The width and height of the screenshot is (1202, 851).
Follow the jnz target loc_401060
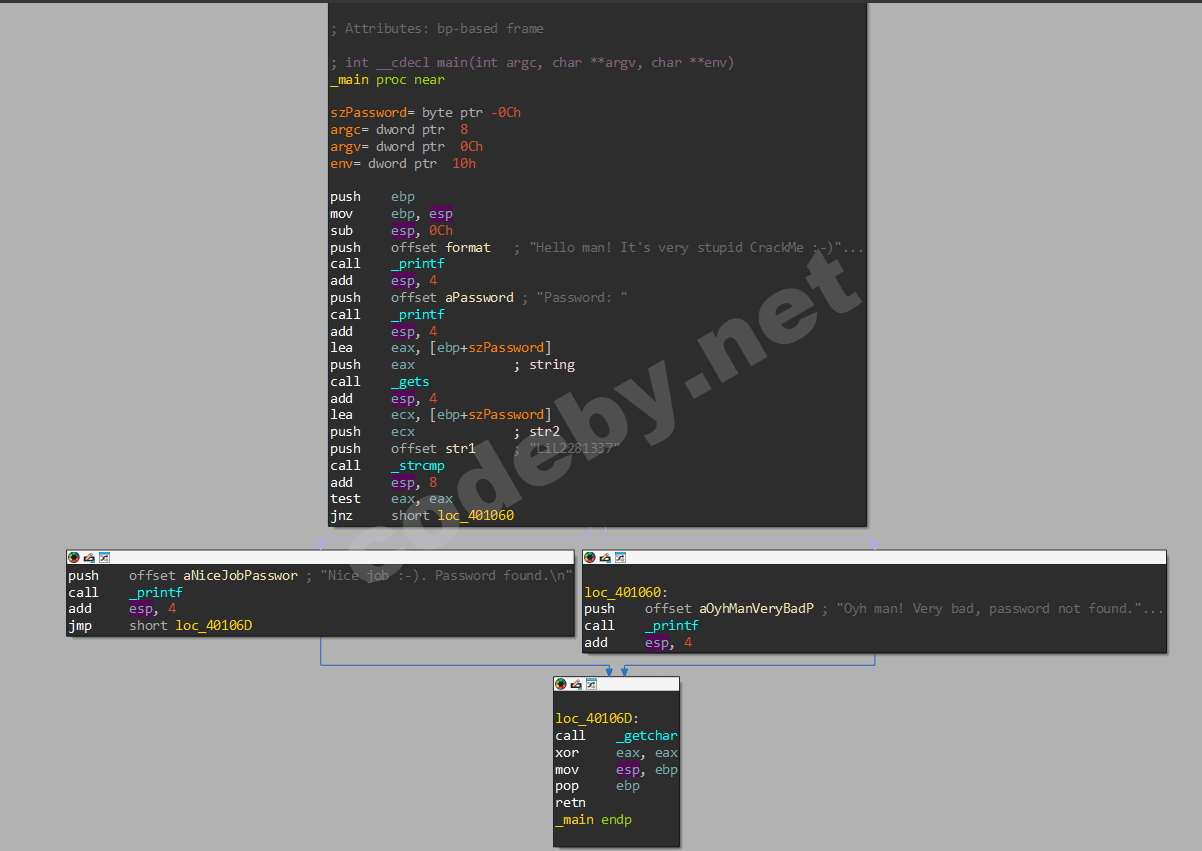click(476, 516)
